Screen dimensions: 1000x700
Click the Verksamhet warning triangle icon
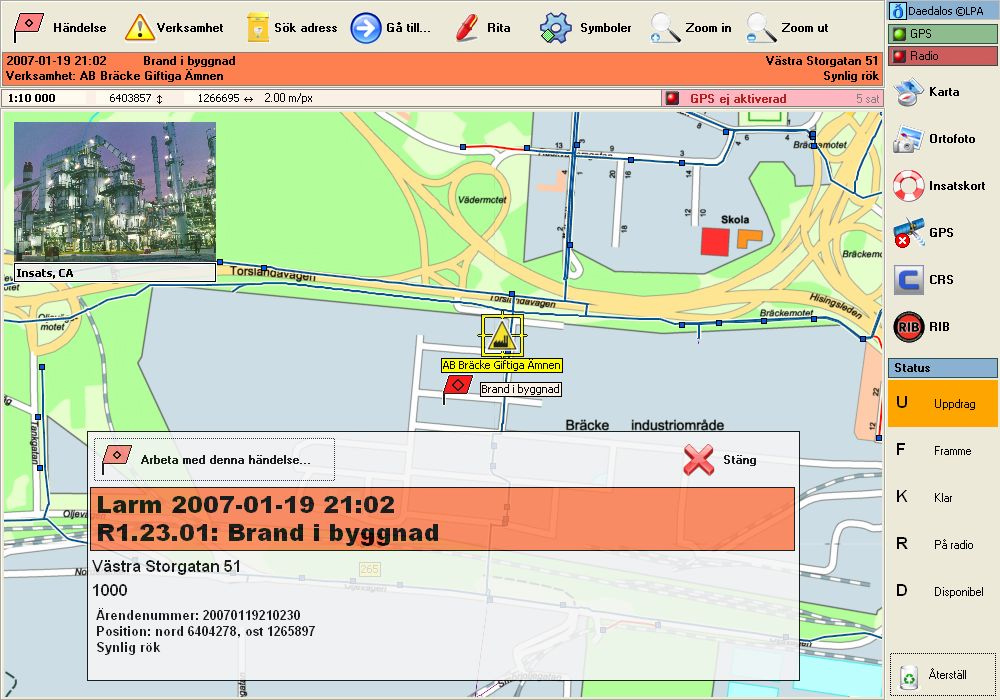[139, 27]
